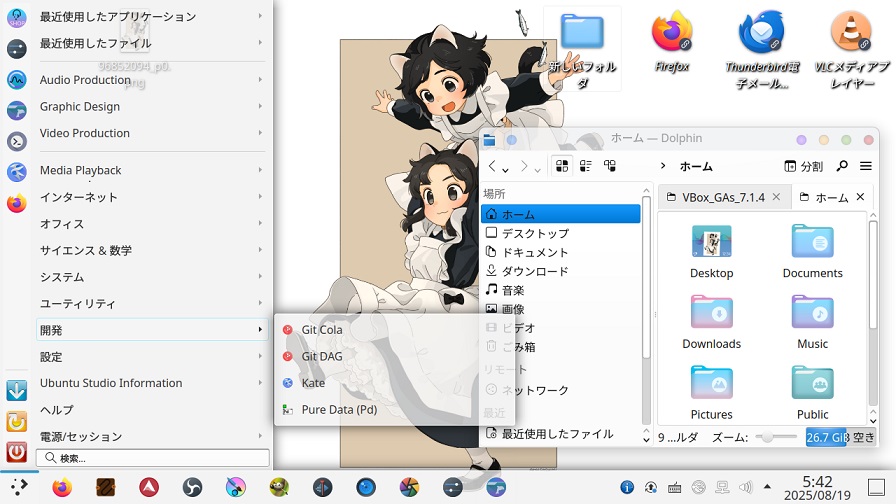Open the clock showing 5:42
Image resolution: width=896 pixels, height=504 pixels.
click(817, 487)
